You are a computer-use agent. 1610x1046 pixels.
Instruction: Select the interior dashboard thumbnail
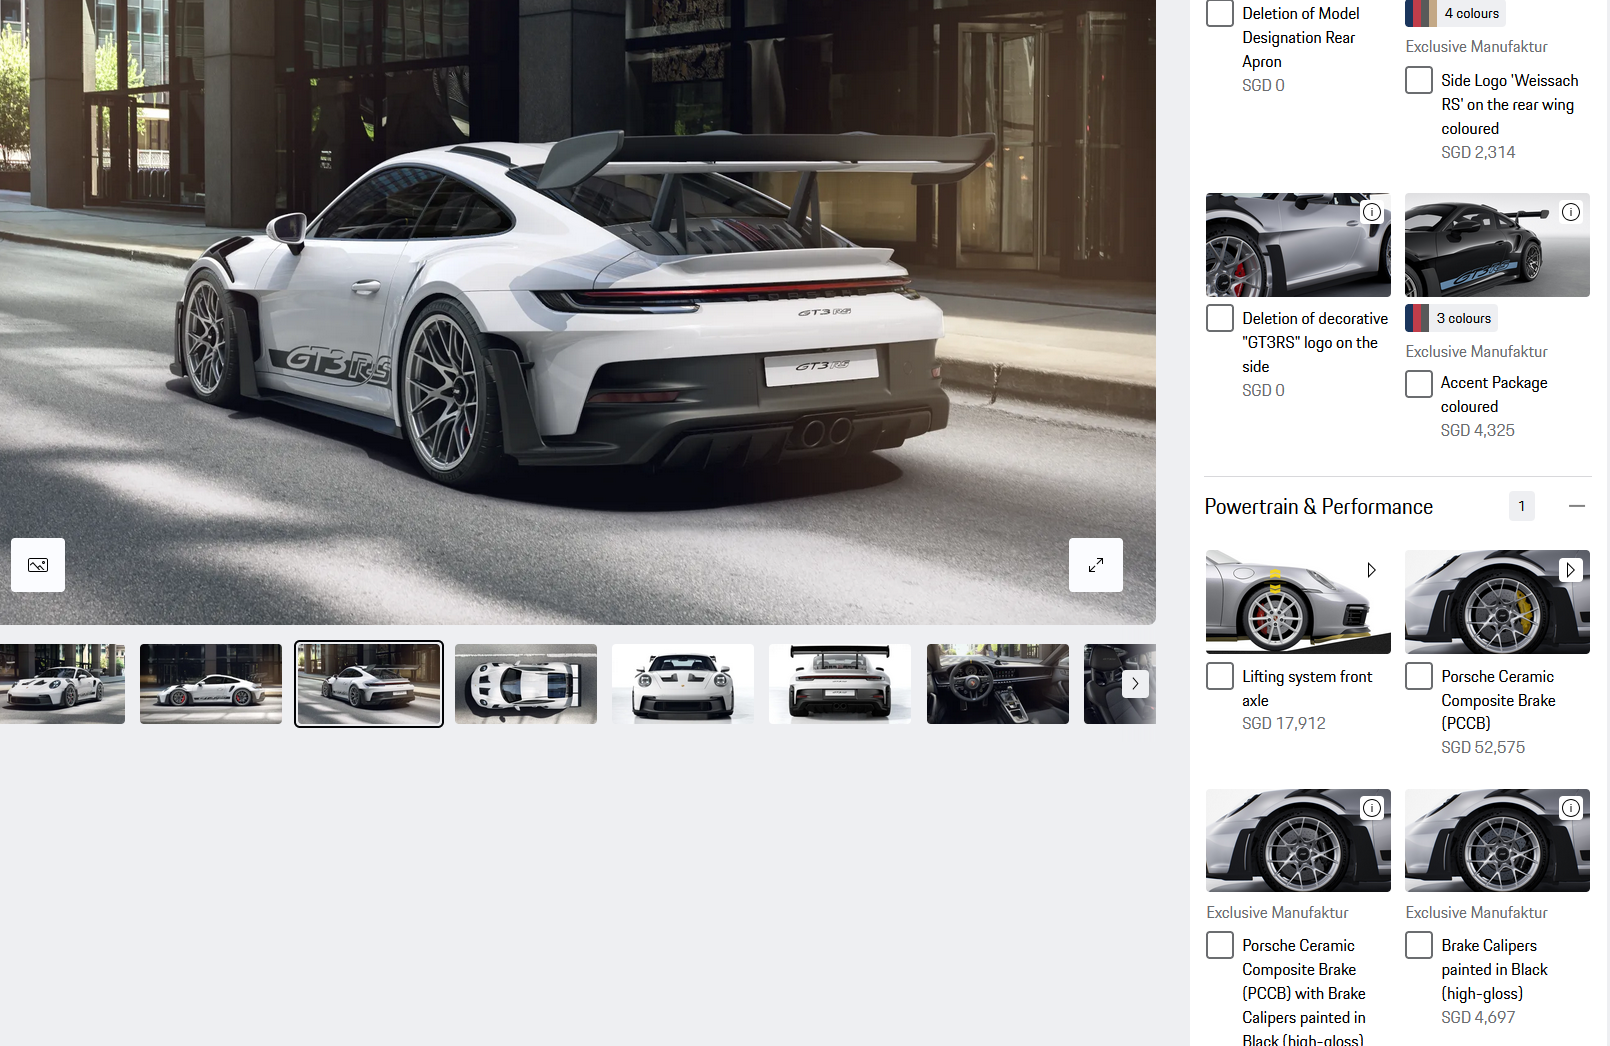pyautogui.click(x=998, y=684)
